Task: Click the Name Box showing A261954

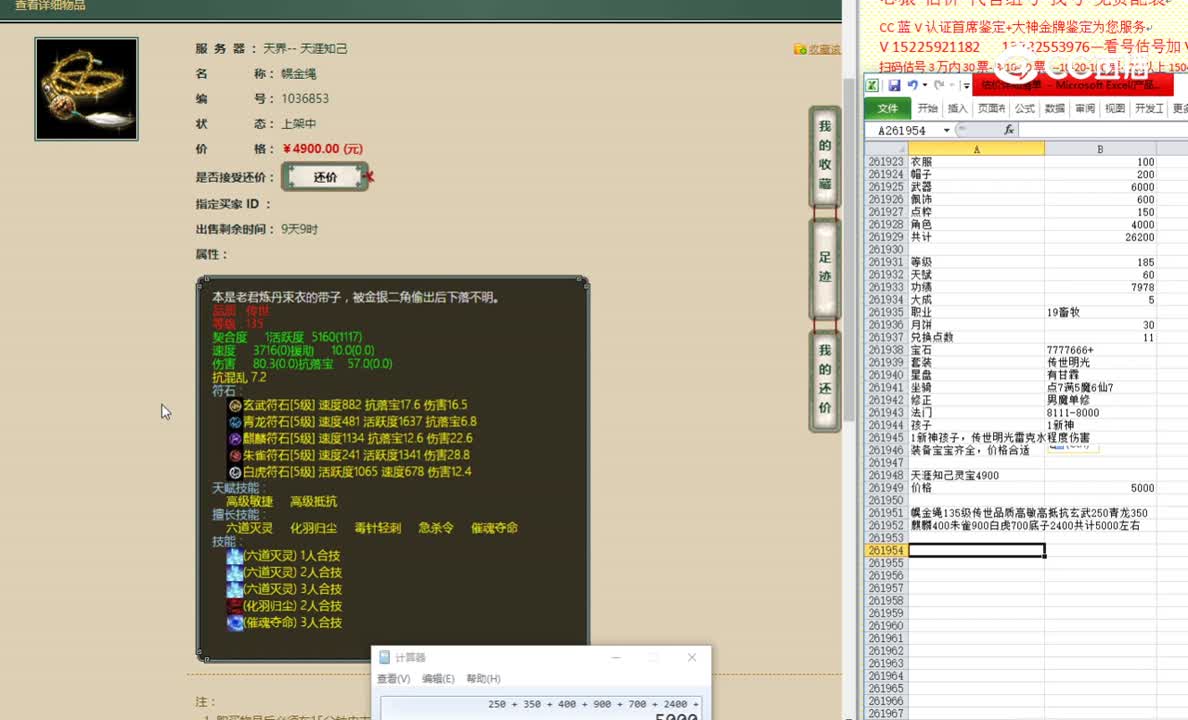Action: (902, 130)
